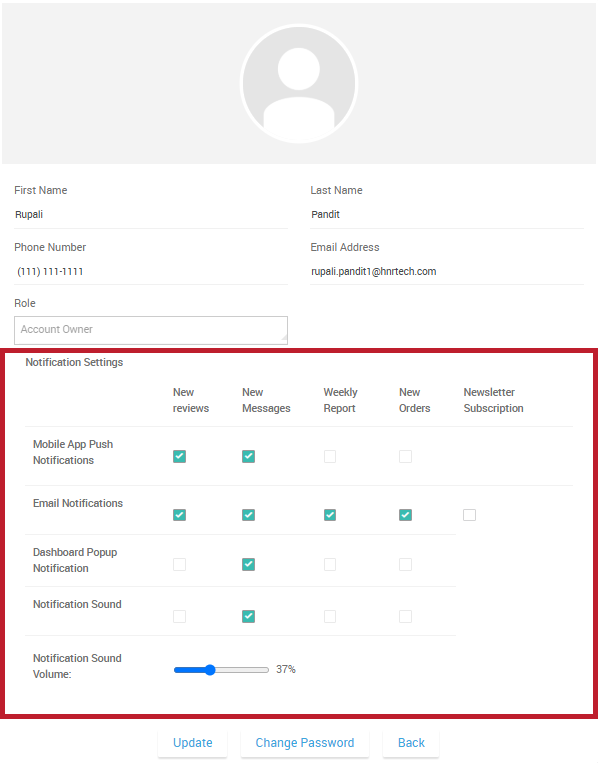Screen dimensions: 598x763
Task: Click the Notification Sound Volume slider handle
Action: (210, 670)
